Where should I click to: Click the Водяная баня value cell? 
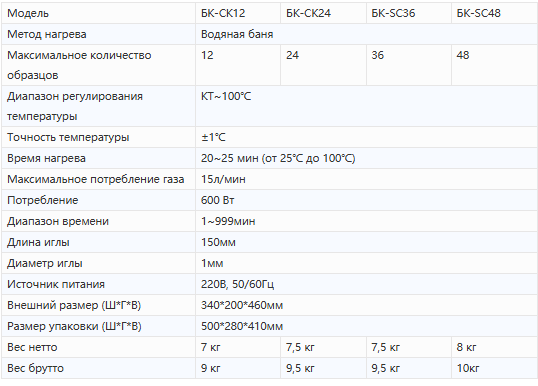[x=366, y=34]
